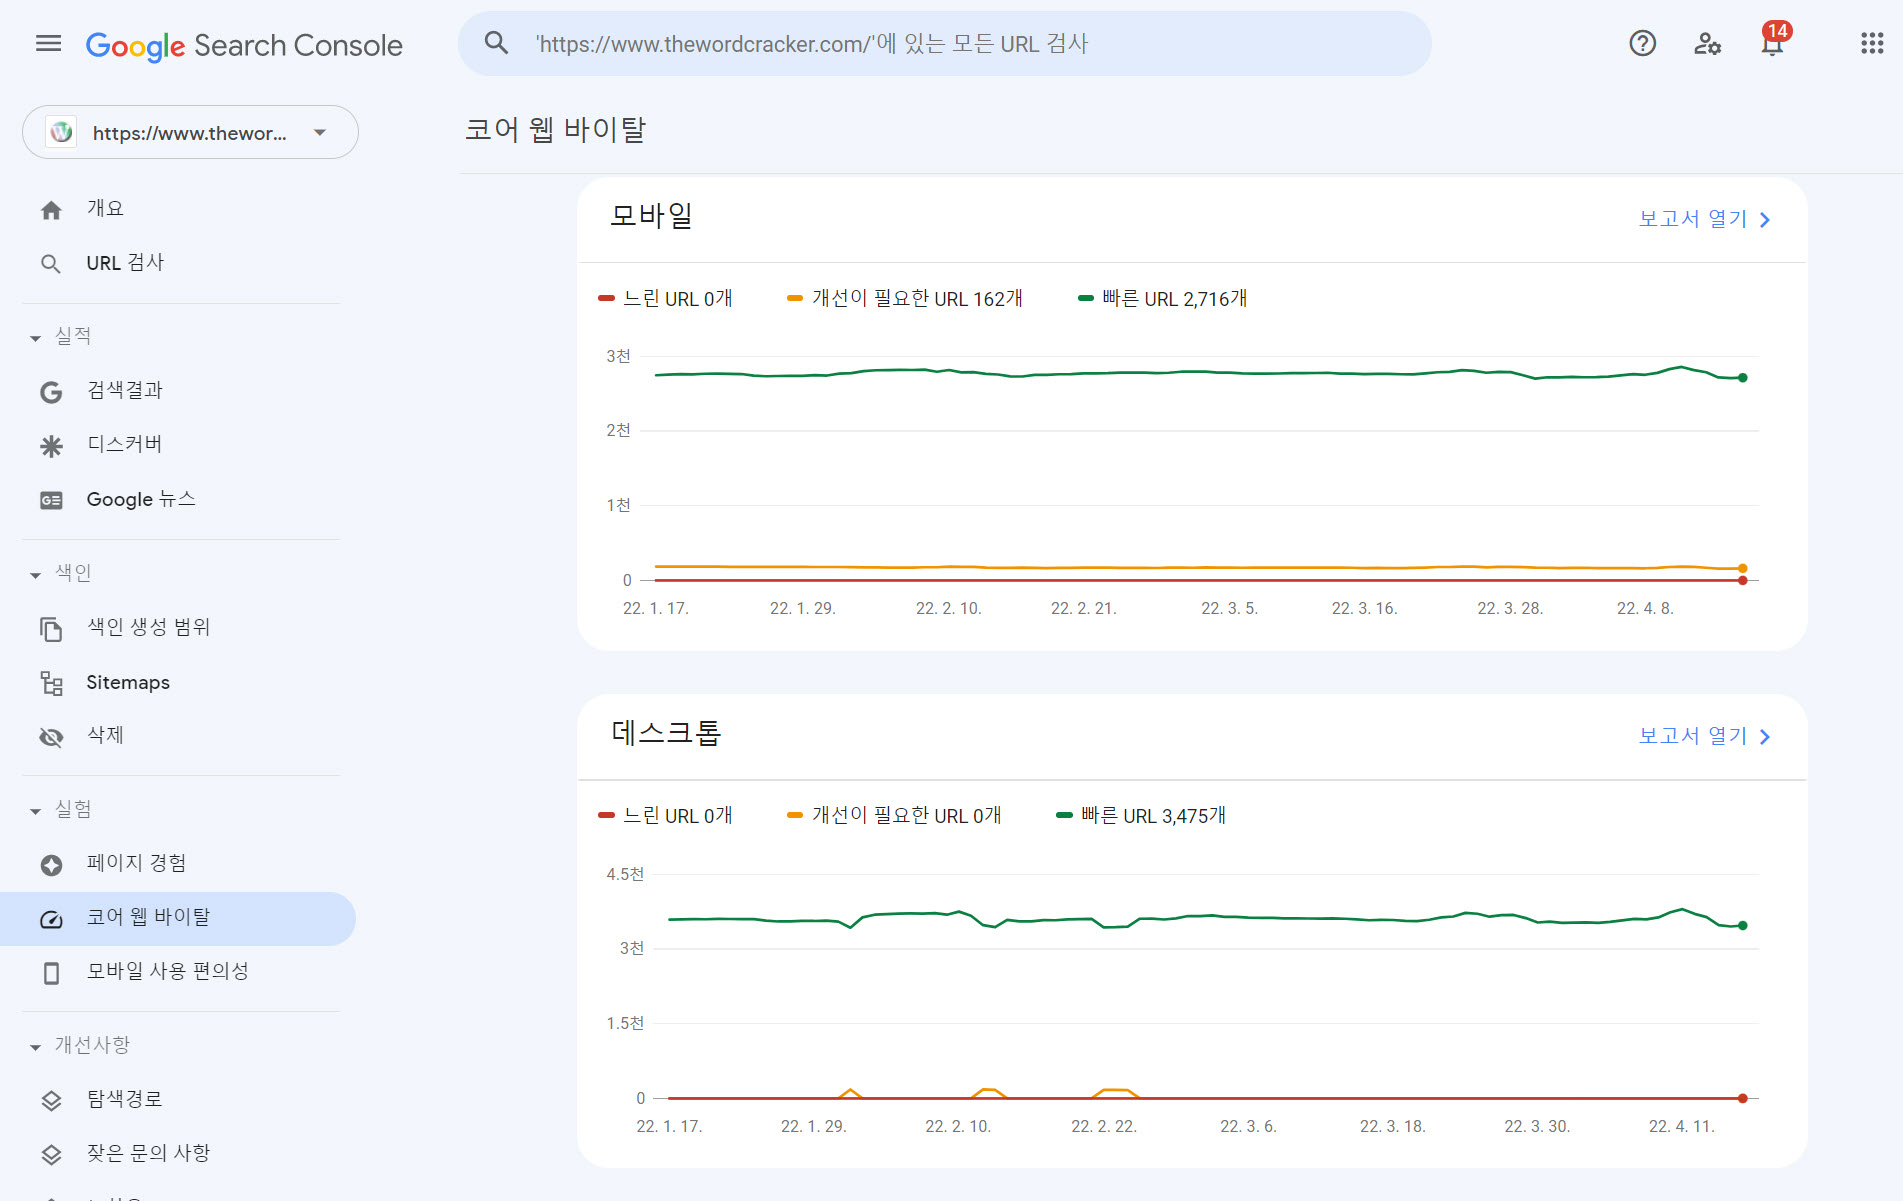Image resolution: width=1903 pixels, height=1201 pixels.
Task: Open the help icon in the top bar
Action: coord(1641,43)
